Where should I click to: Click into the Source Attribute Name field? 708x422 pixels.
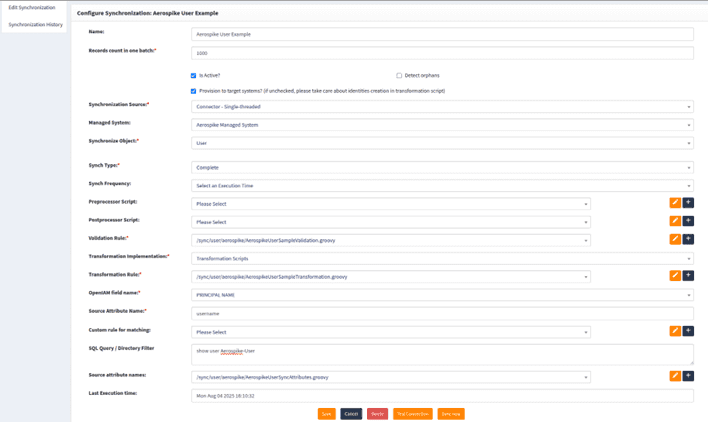(x=442, y=313)
